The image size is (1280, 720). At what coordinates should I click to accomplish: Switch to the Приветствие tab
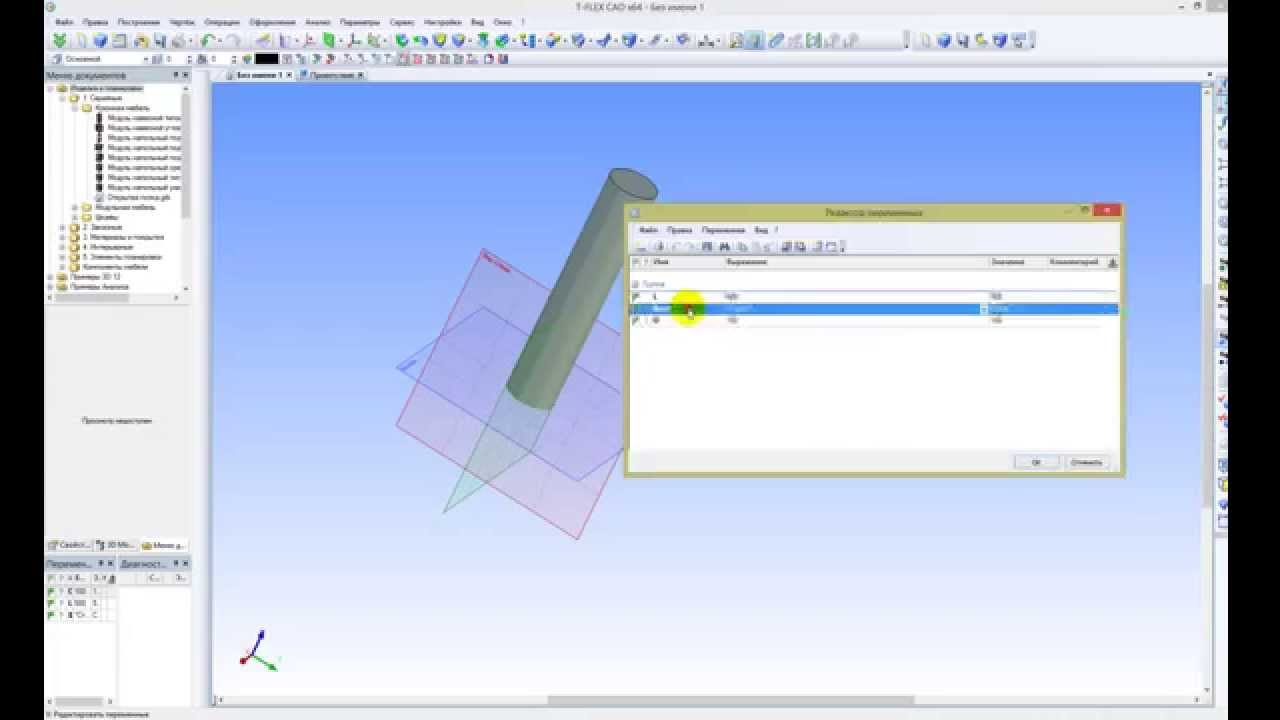click(x=331, y=75)
